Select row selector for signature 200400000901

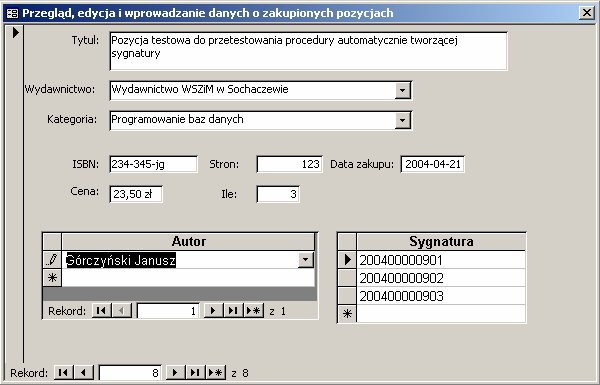pyautogui.click(x=347, y=259)
